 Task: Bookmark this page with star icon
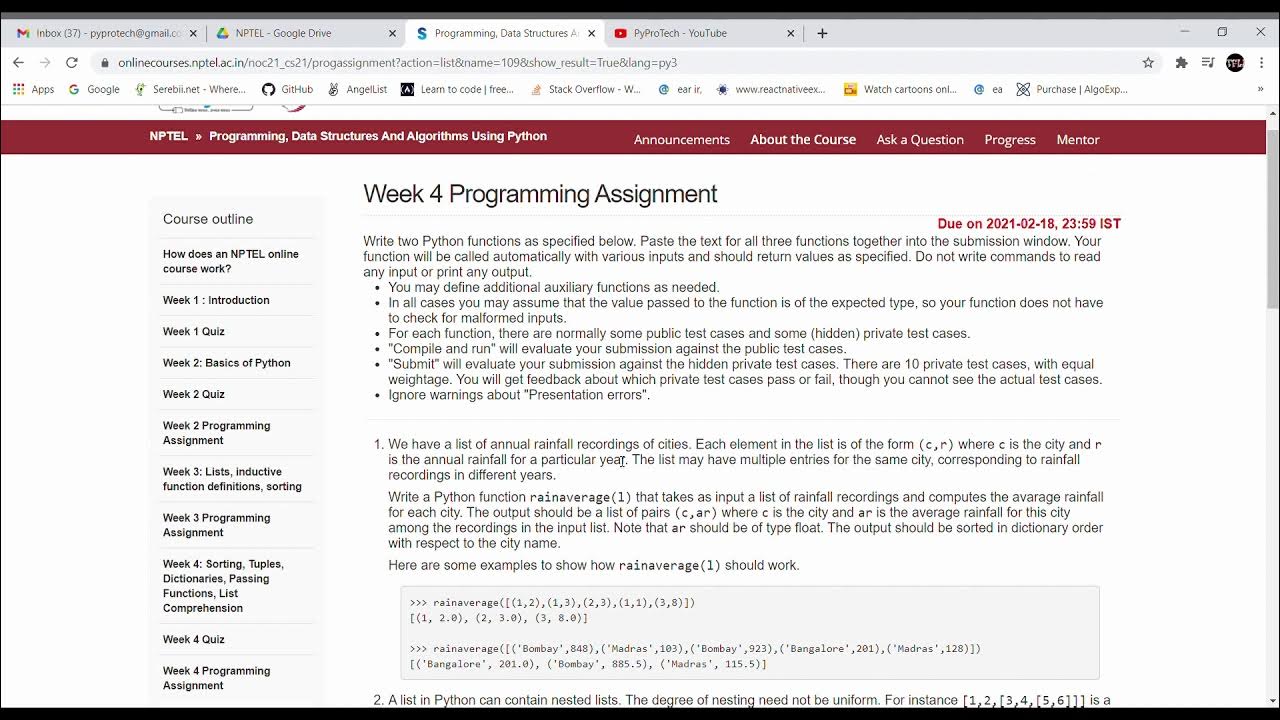(1148, 62)
